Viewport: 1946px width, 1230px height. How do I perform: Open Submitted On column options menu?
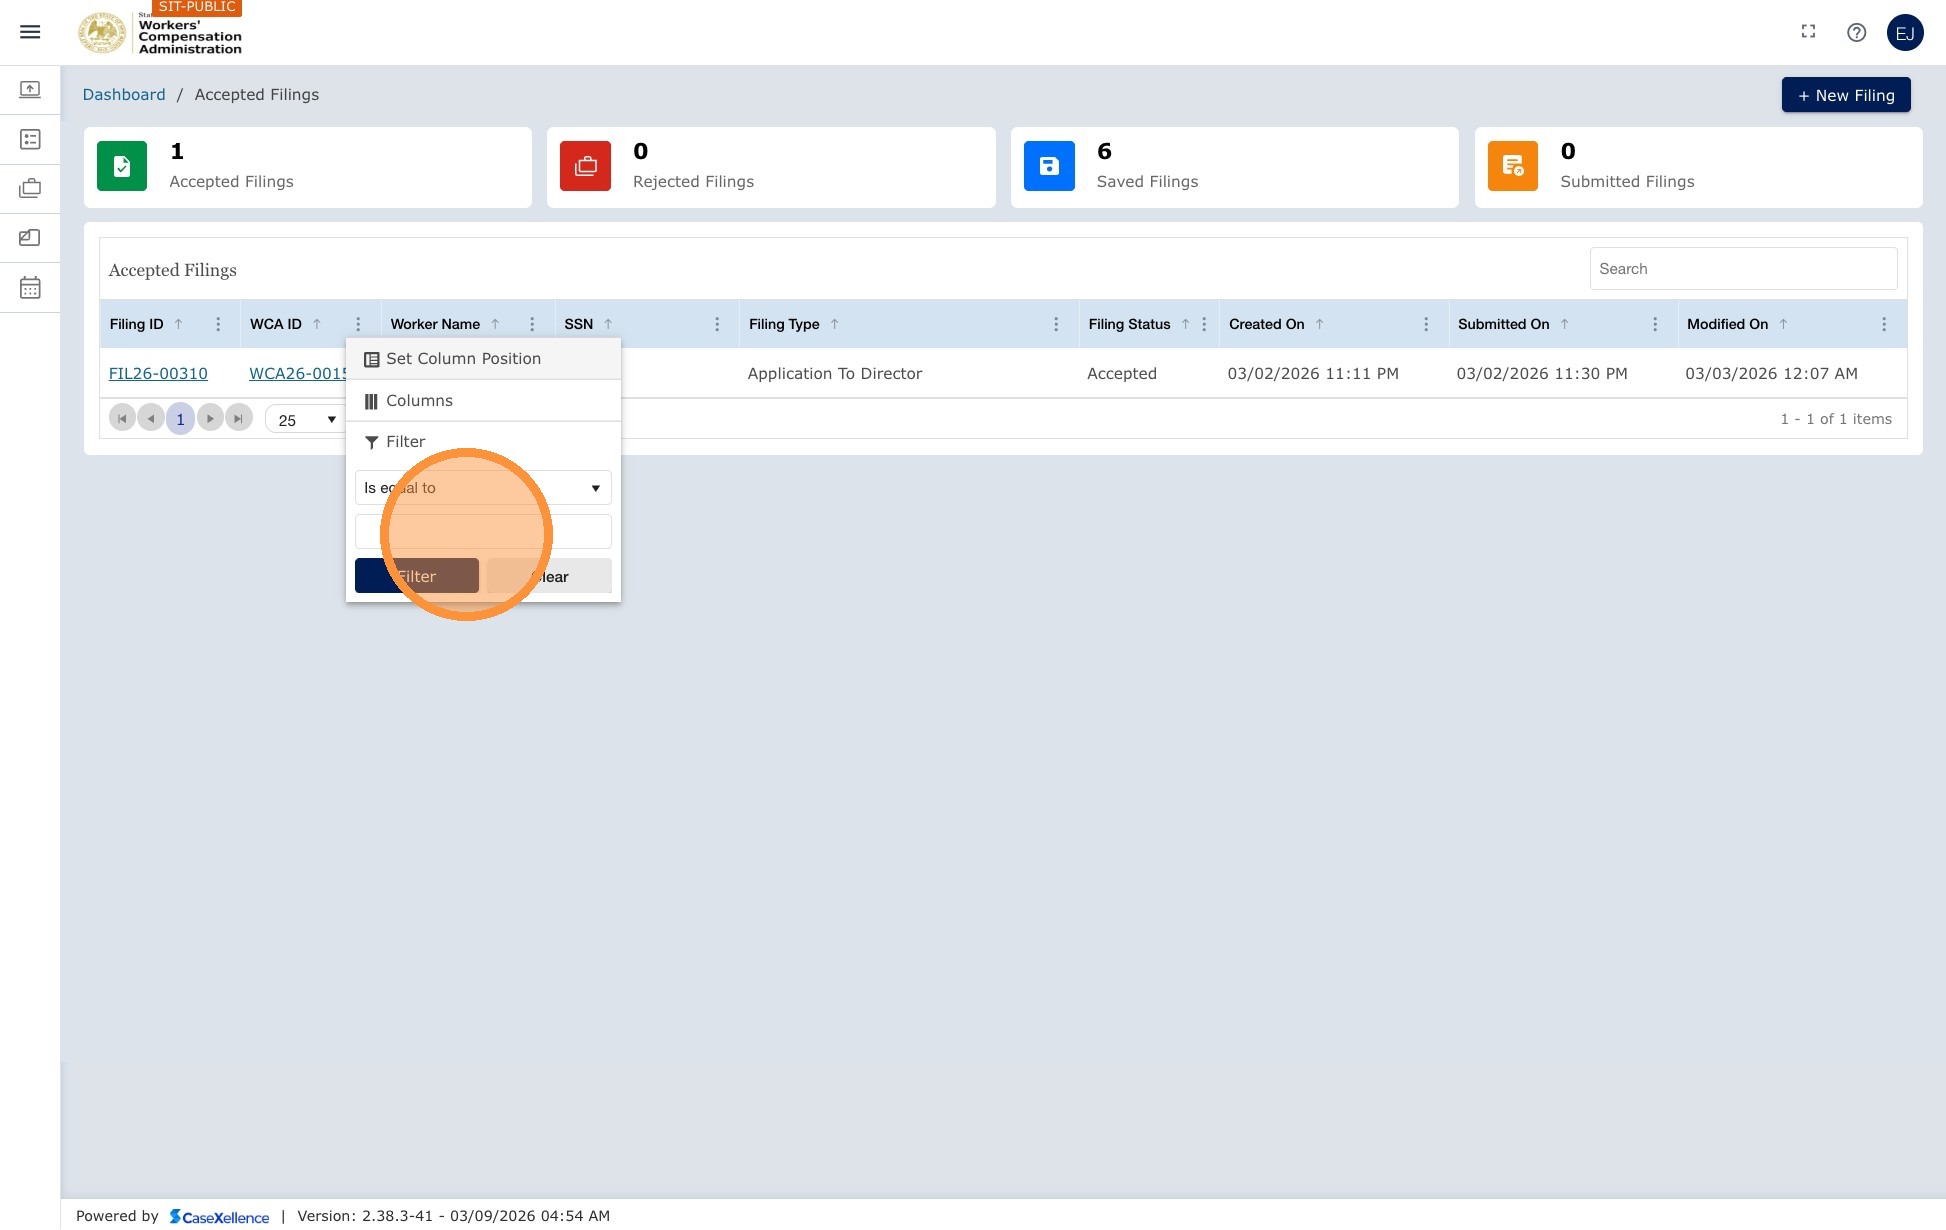click(x=1655, y=324)
